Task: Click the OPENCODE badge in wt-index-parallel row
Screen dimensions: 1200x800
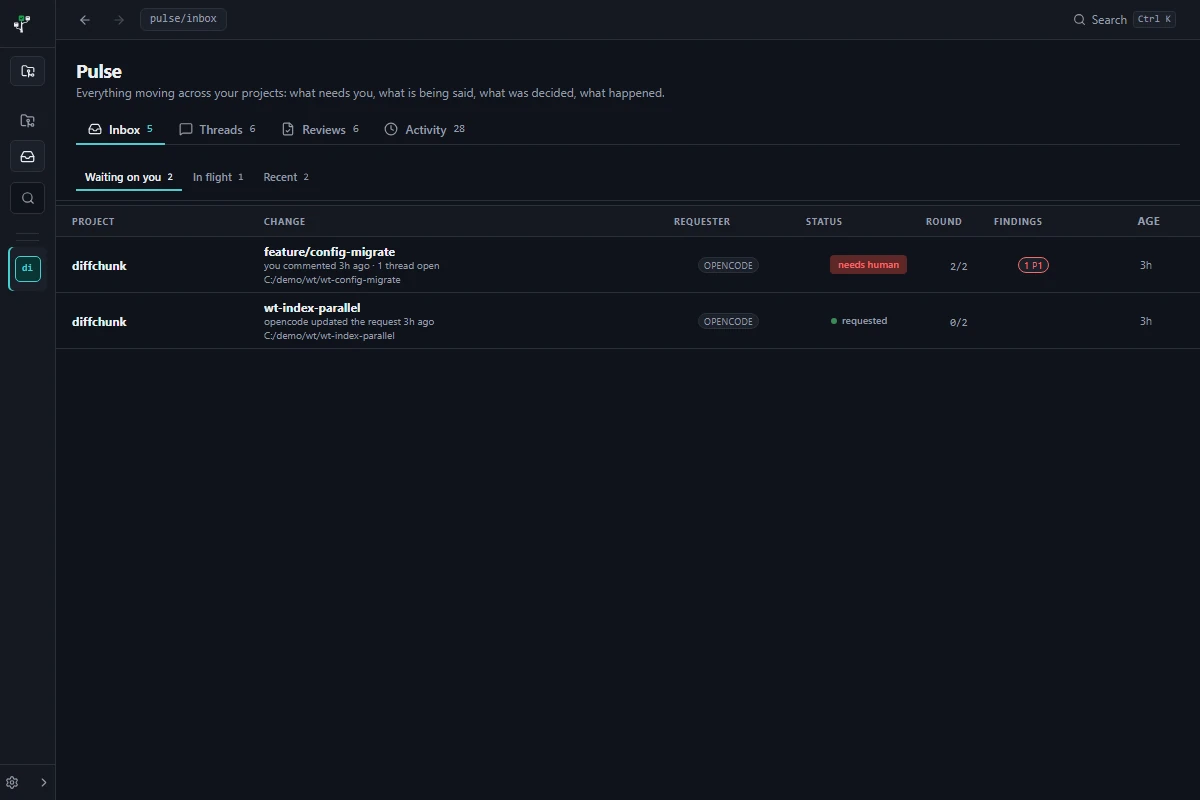Action: tap(728, 321)
